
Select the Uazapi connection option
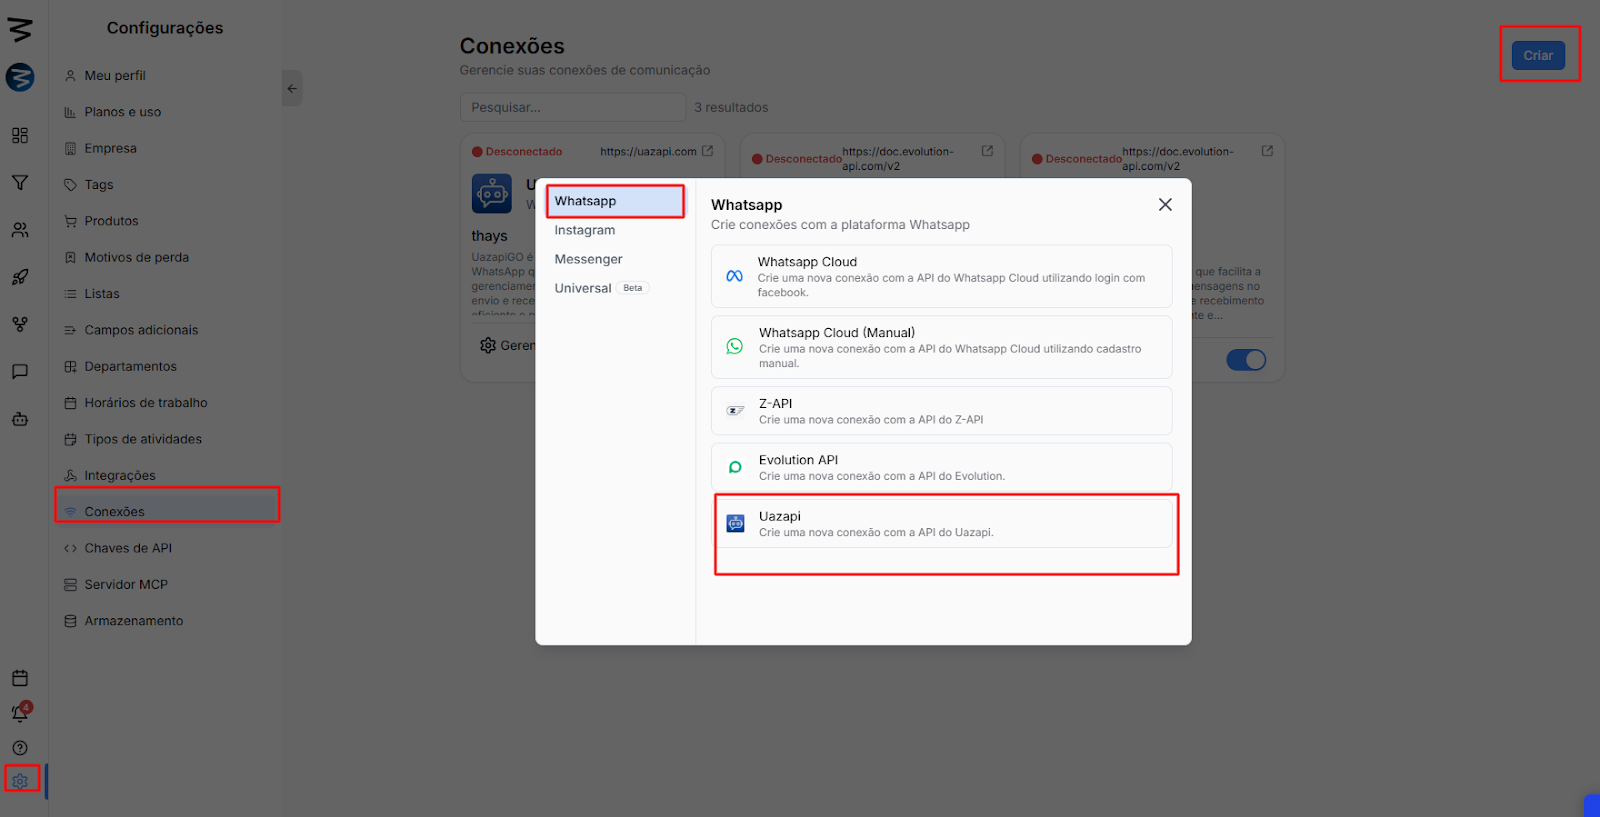(x=941, y=523)
